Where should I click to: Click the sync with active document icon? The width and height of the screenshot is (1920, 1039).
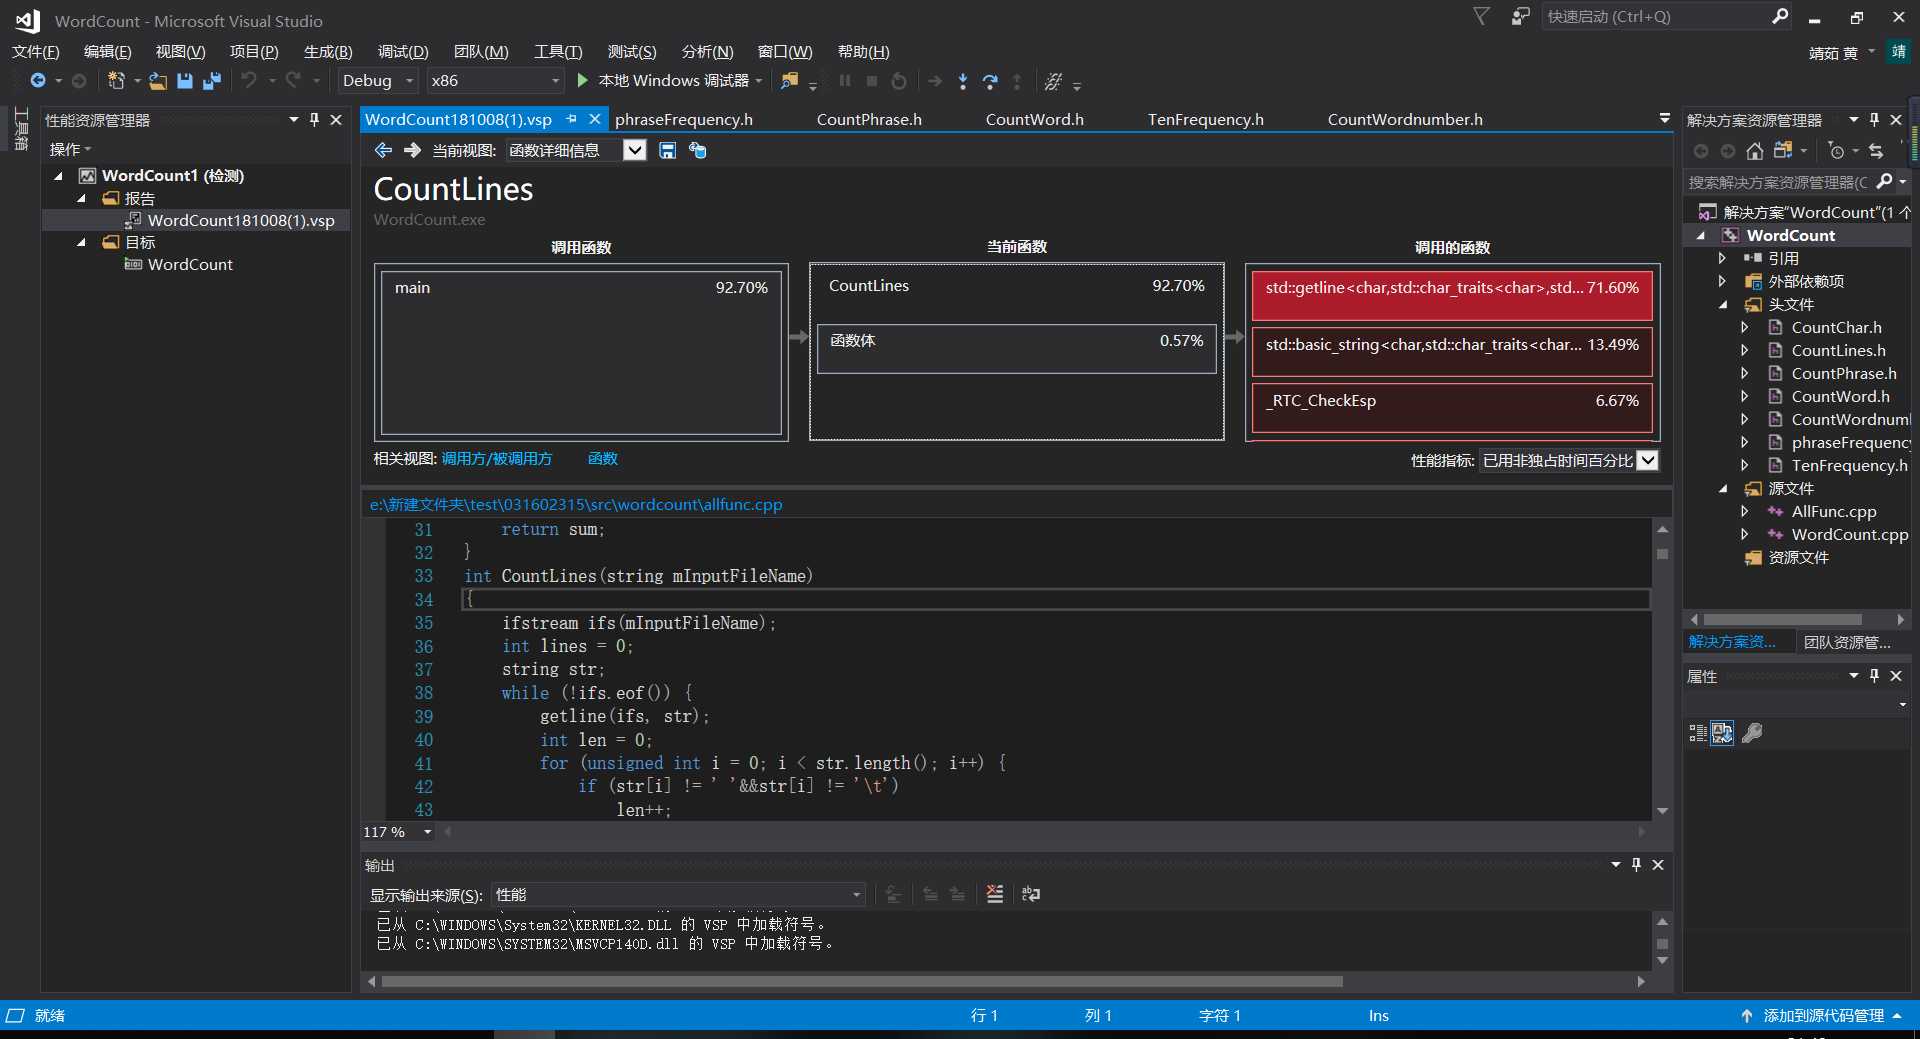tap(1876, 151)
